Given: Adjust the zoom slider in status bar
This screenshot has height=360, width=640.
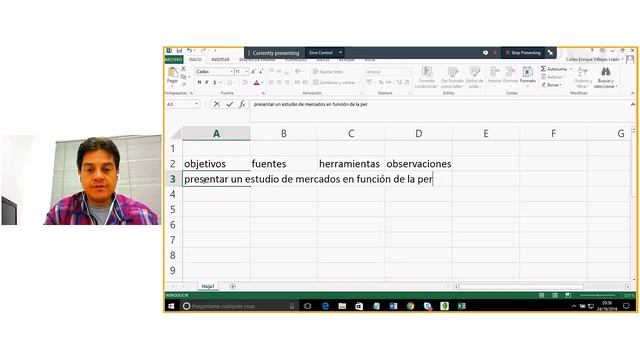Looking at the screenshot, I should (x=598, y=296).
